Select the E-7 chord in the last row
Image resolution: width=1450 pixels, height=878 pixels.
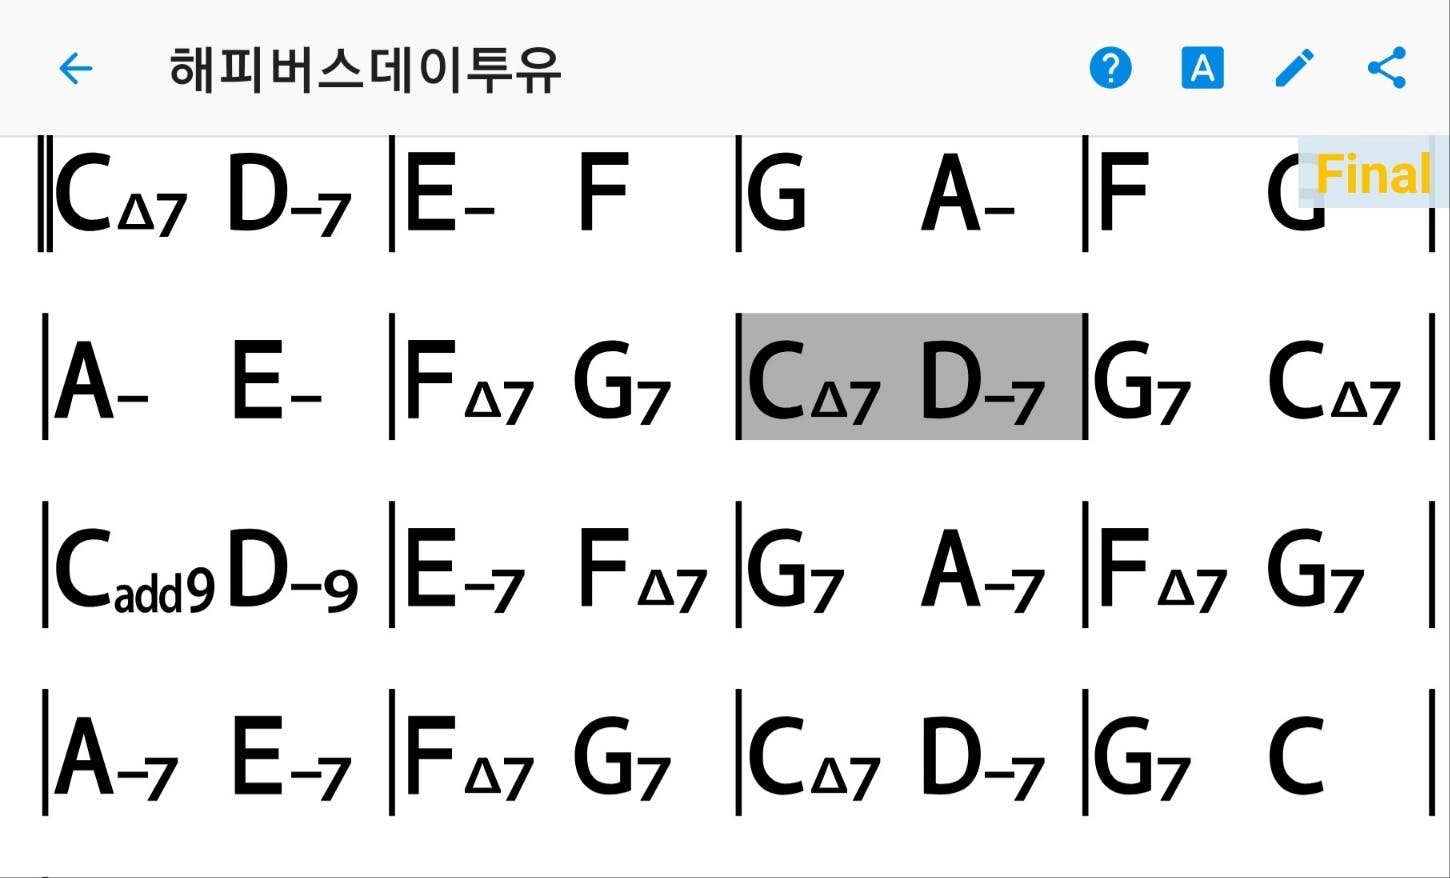click(291, 756)
